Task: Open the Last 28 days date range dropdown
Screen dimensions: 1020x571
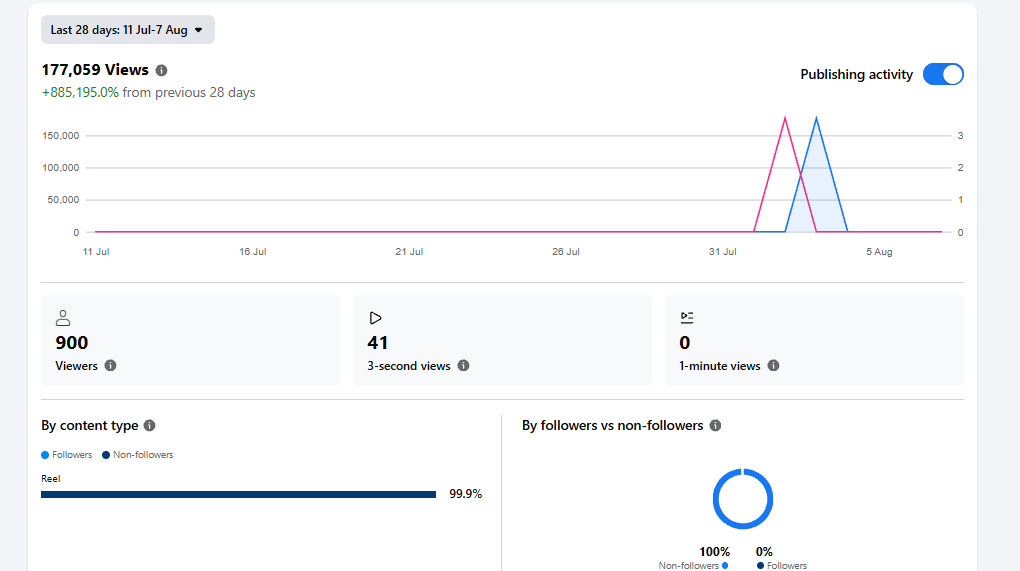Action: pos(128,30)
